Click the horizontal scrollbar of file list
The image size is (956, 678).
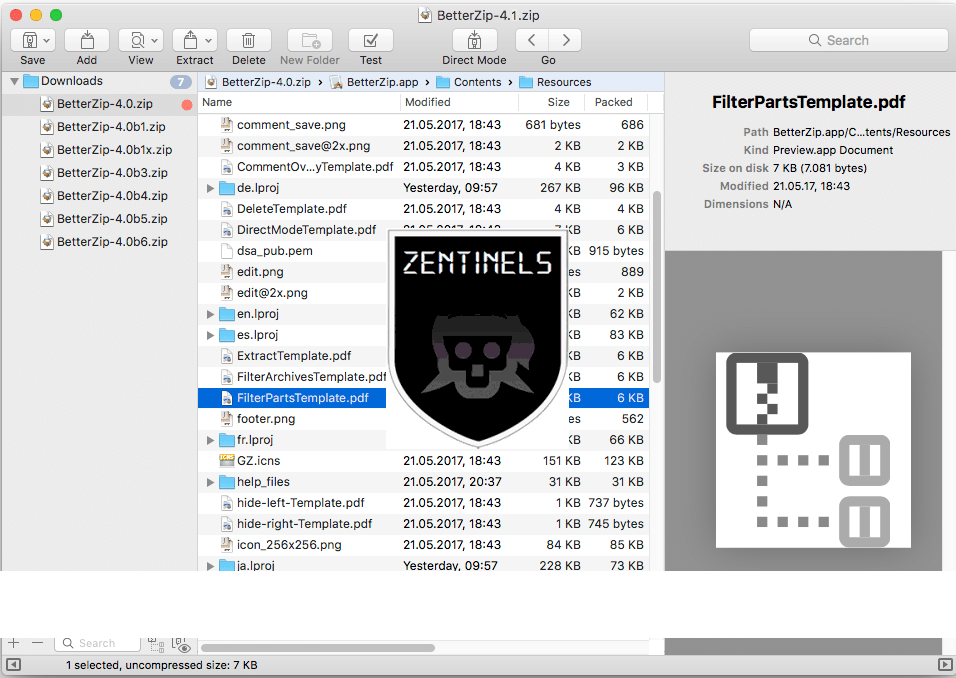pyautogui.click(x=318, y=648)
